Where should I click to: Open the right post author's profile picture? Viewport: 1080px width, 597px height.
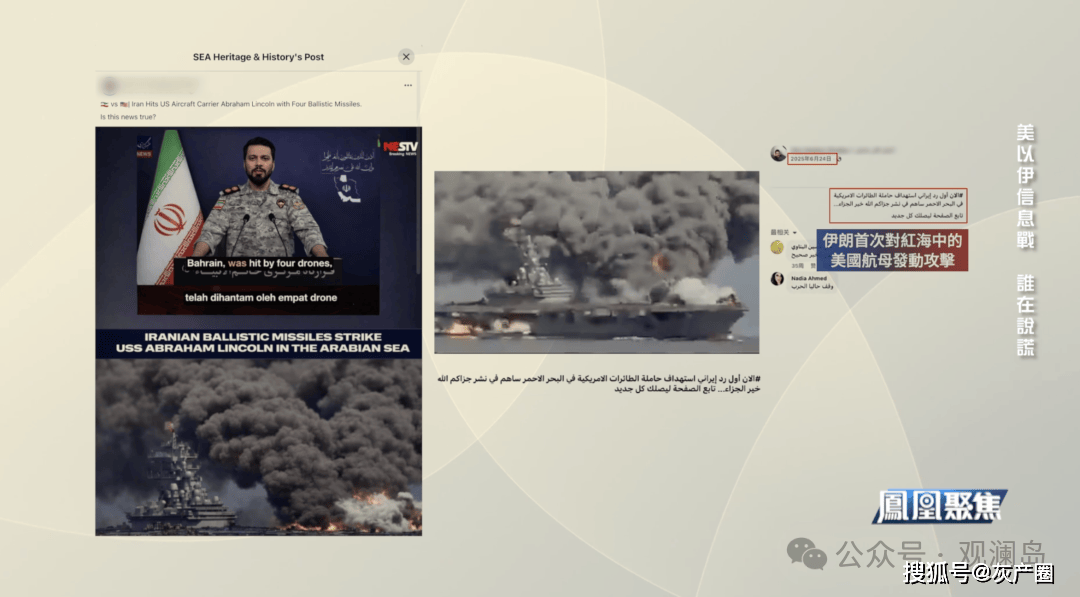tap(778, 154)
